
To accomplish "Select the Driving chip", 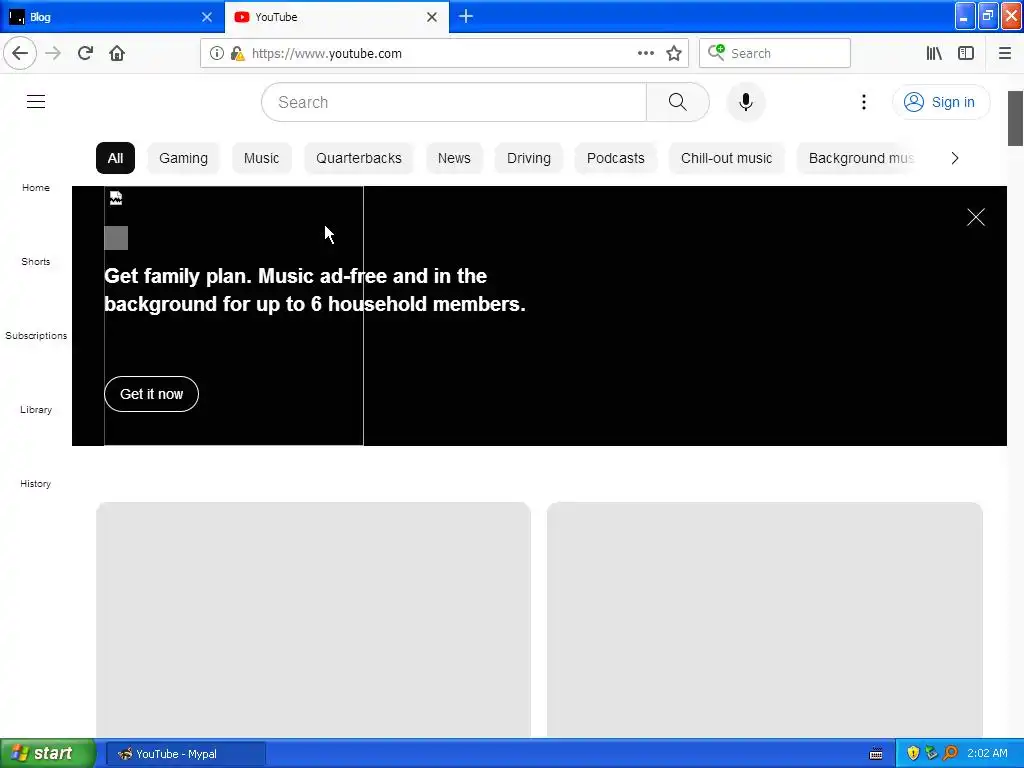I will [x=528, y=158].
